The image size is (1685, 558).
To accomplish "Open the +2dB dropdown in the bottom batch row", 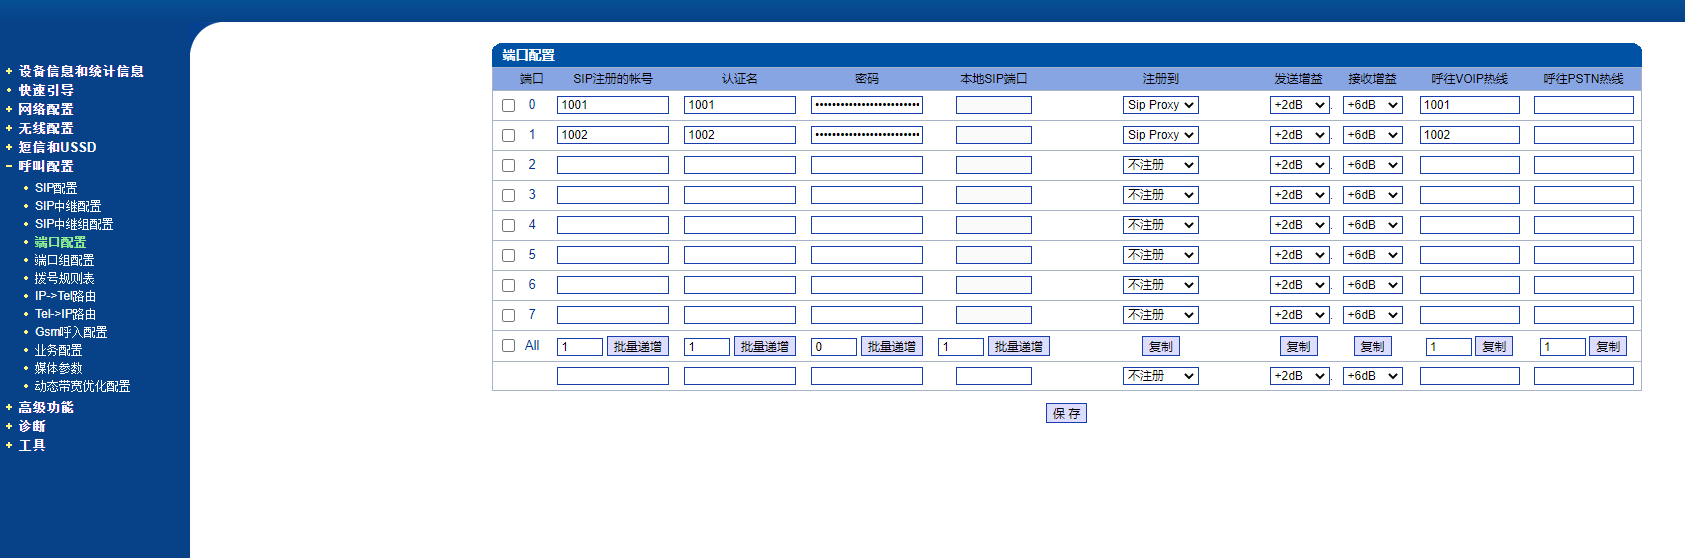I will click(x=1300, y=376).
